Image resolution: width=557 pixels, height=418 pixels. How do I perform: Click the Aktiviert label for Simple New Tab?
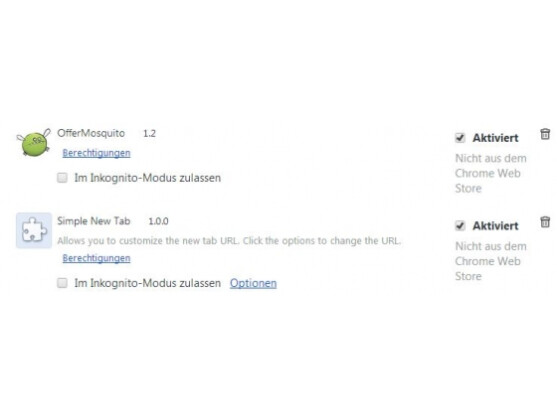pos(495,226)
